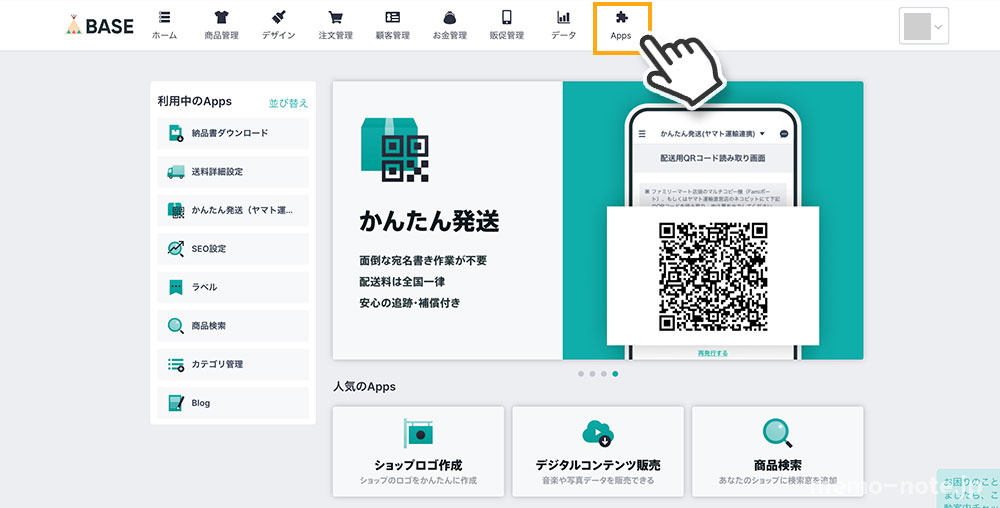Click the 送料詳細設定 truck icon

coord(175,172)
